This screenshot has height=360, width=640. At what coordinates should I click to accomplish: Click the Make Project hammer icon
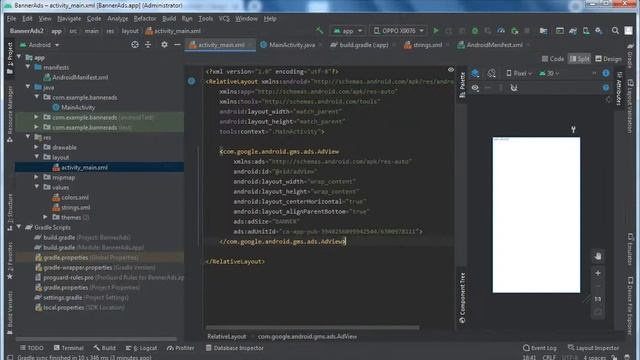(319, 31)
